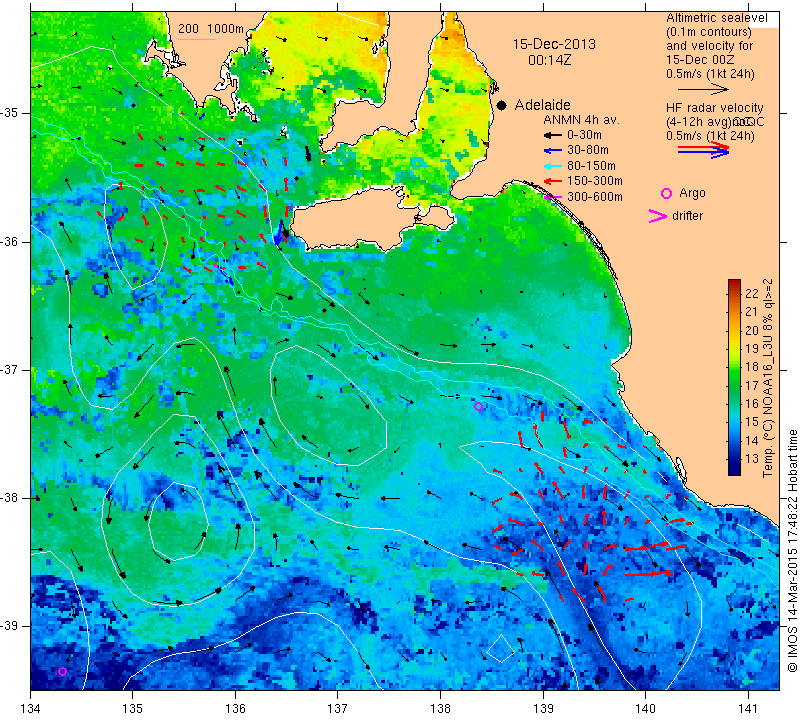This screenshot has width=800, height=720.
Task: Click the red and blue HF radar scale arrows
Action: click(703, 150)
